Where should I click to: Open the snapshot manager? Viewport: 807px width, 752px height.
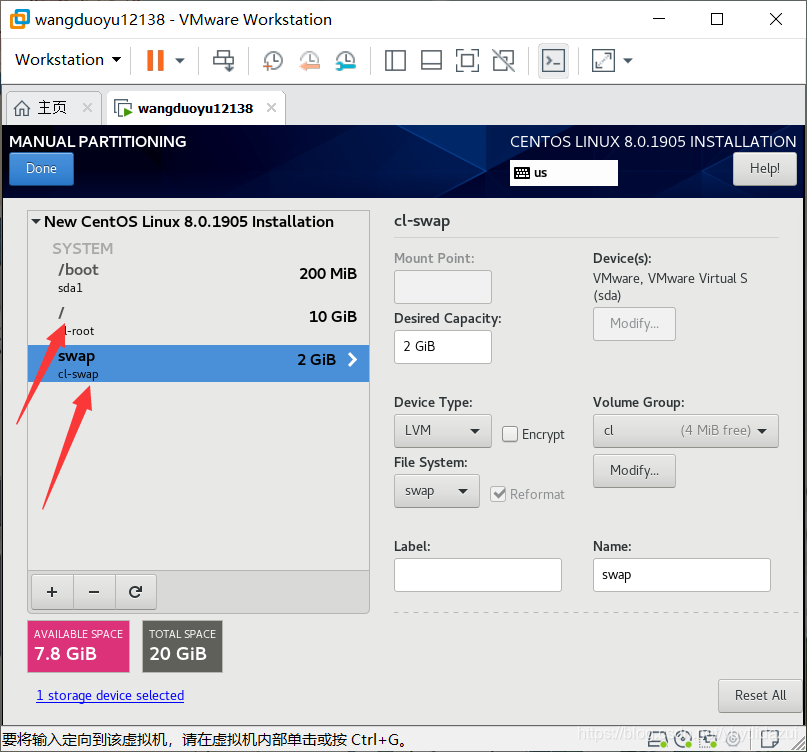[x=345, y=60]
